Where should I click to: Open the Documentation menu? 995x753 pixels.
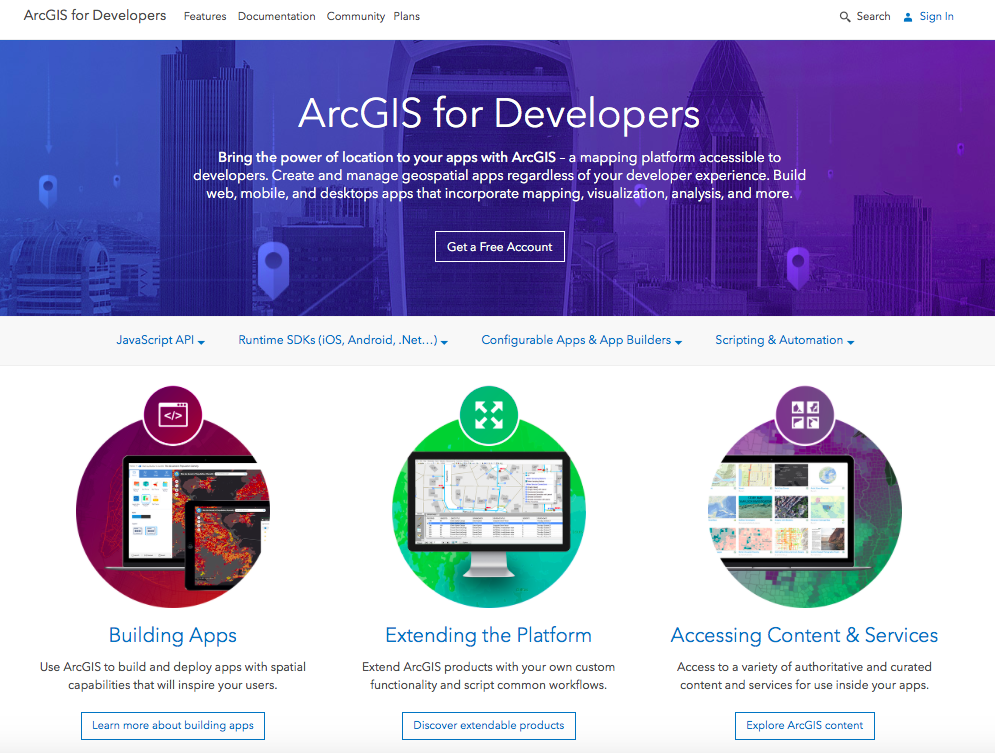(x=277, y=16)
